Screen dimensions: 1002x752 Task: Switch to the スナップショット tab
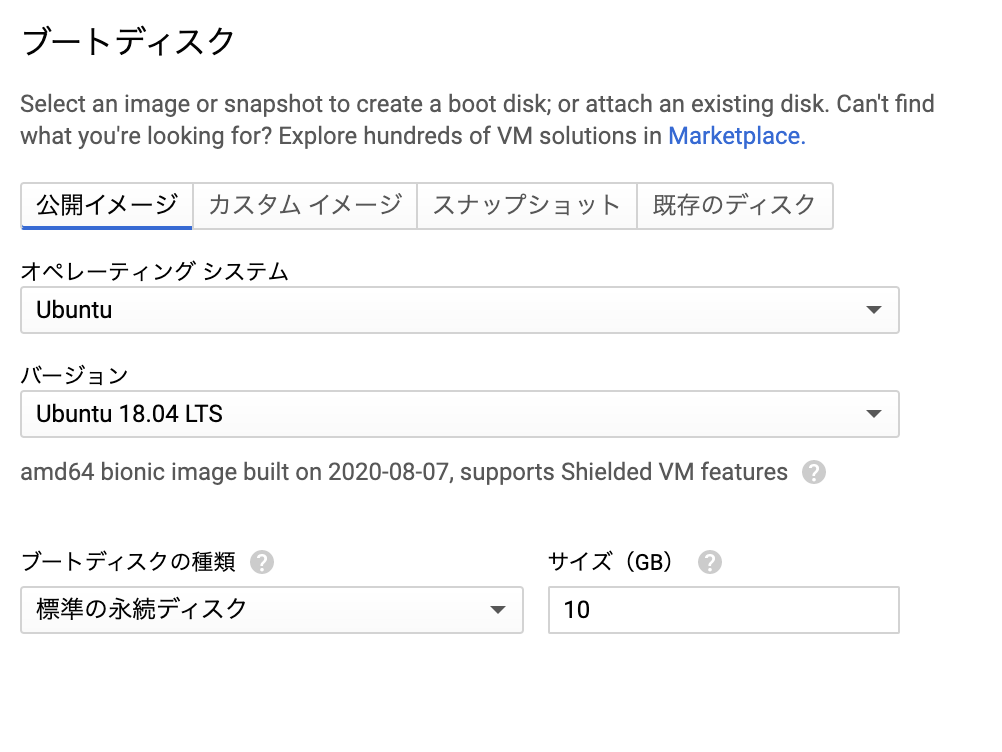pyautogui.click(x=527, y=205)
